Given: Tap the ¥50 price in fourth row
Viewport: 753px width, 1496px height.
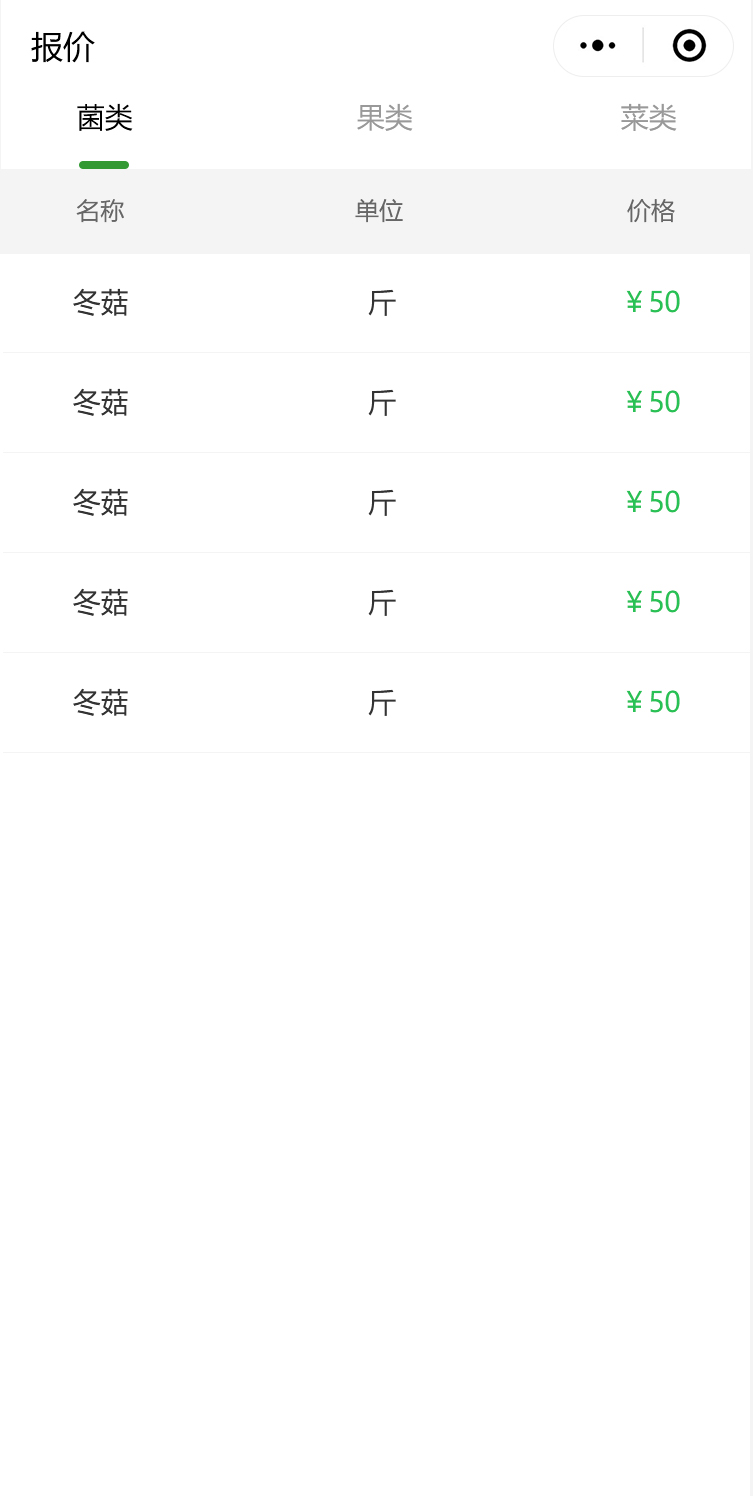Looking at the screenshot, I should click(x=653, y=602).
